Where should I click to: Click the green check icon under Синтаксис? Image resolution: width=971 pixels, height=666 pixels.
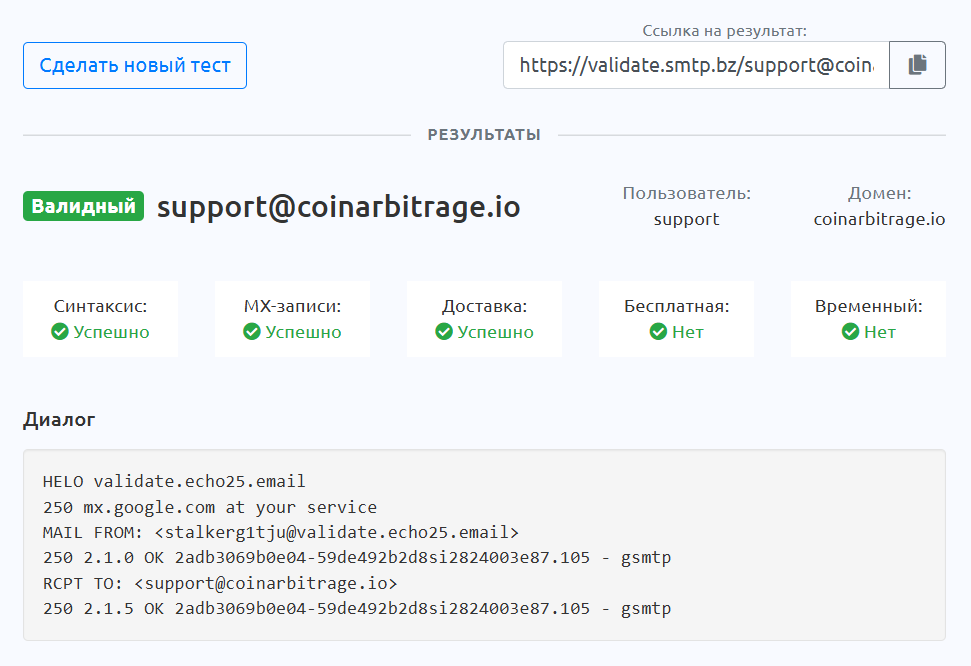(60, 332)
